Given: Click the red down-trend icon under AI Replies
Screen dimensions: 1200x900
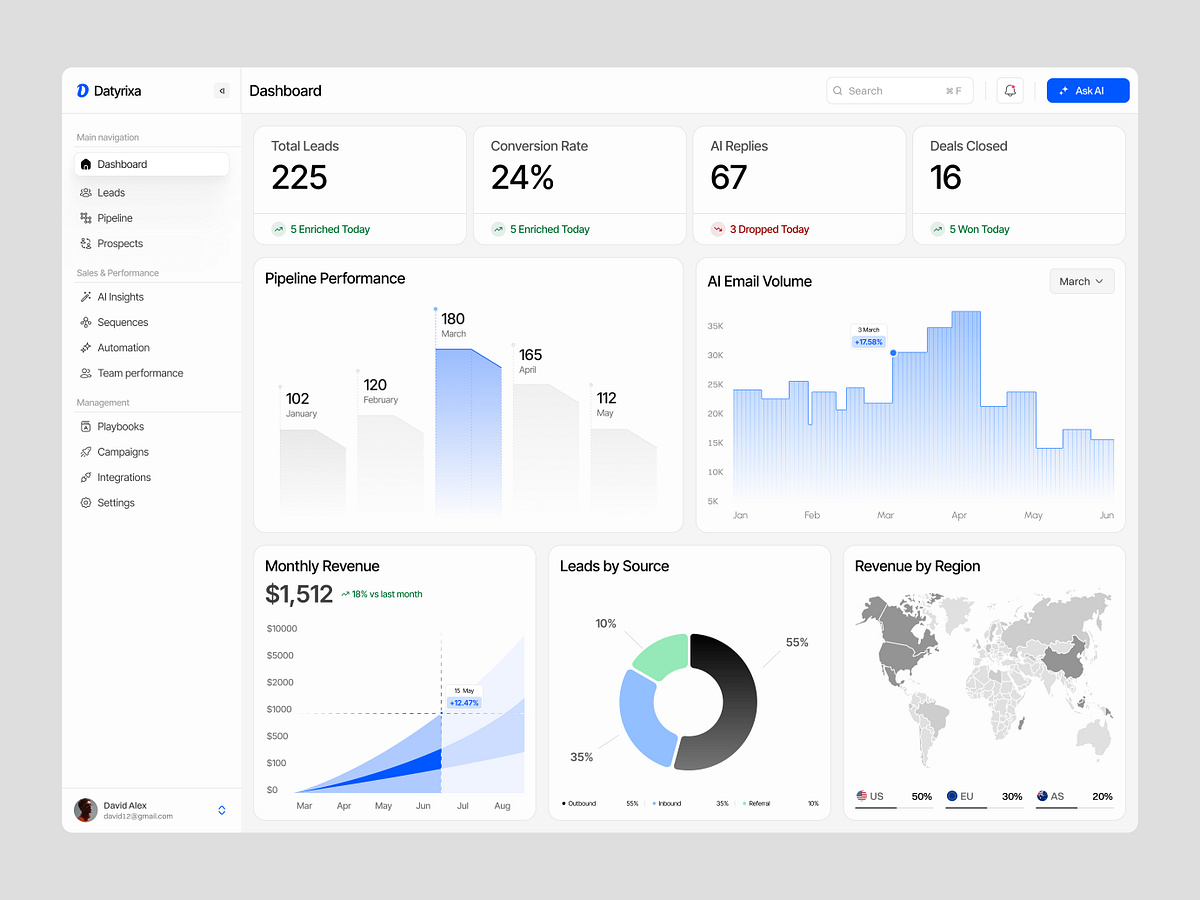Looking at the screenshot, I should pos(718,229).
